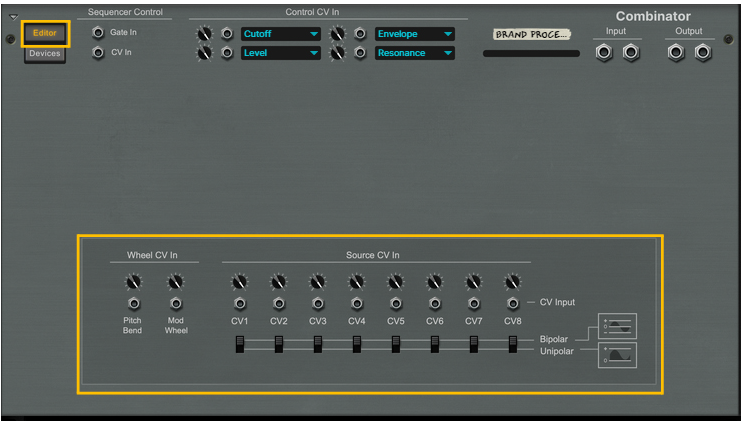This screenshot has height=424, width=745.
Task: Click the Wheel CV In heading
Action: click(x=152, y=255)
